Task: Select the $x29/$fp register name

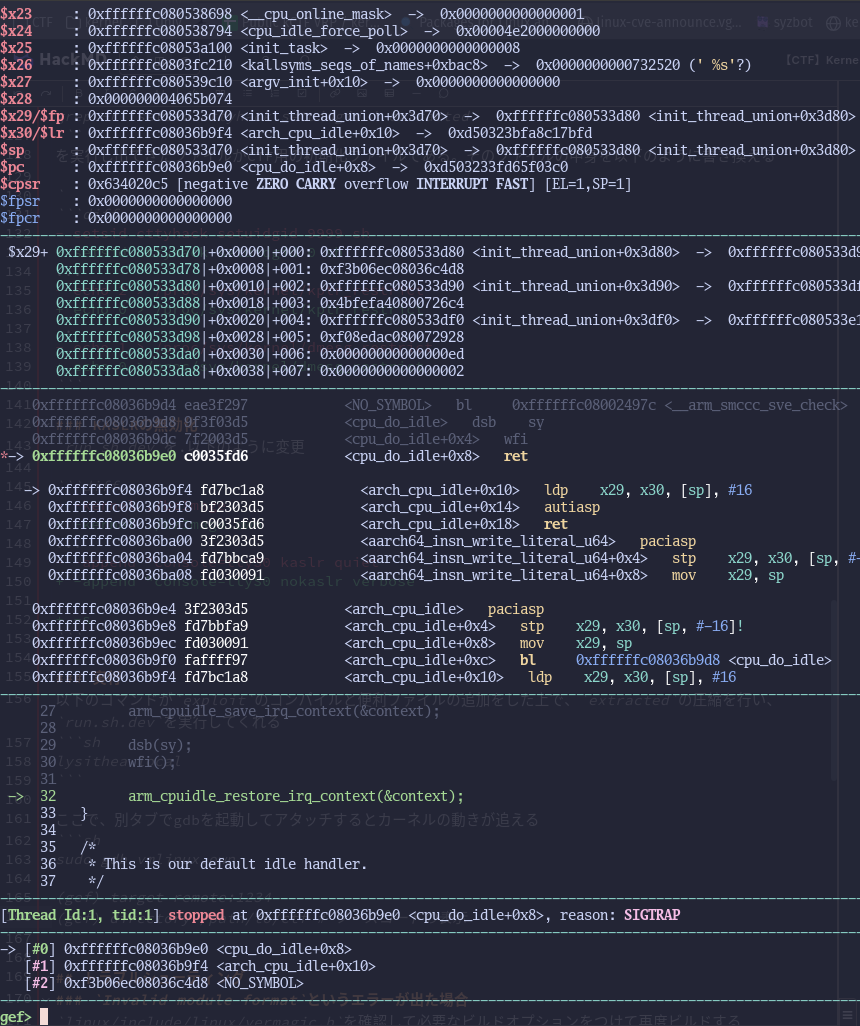Action: 32,116
